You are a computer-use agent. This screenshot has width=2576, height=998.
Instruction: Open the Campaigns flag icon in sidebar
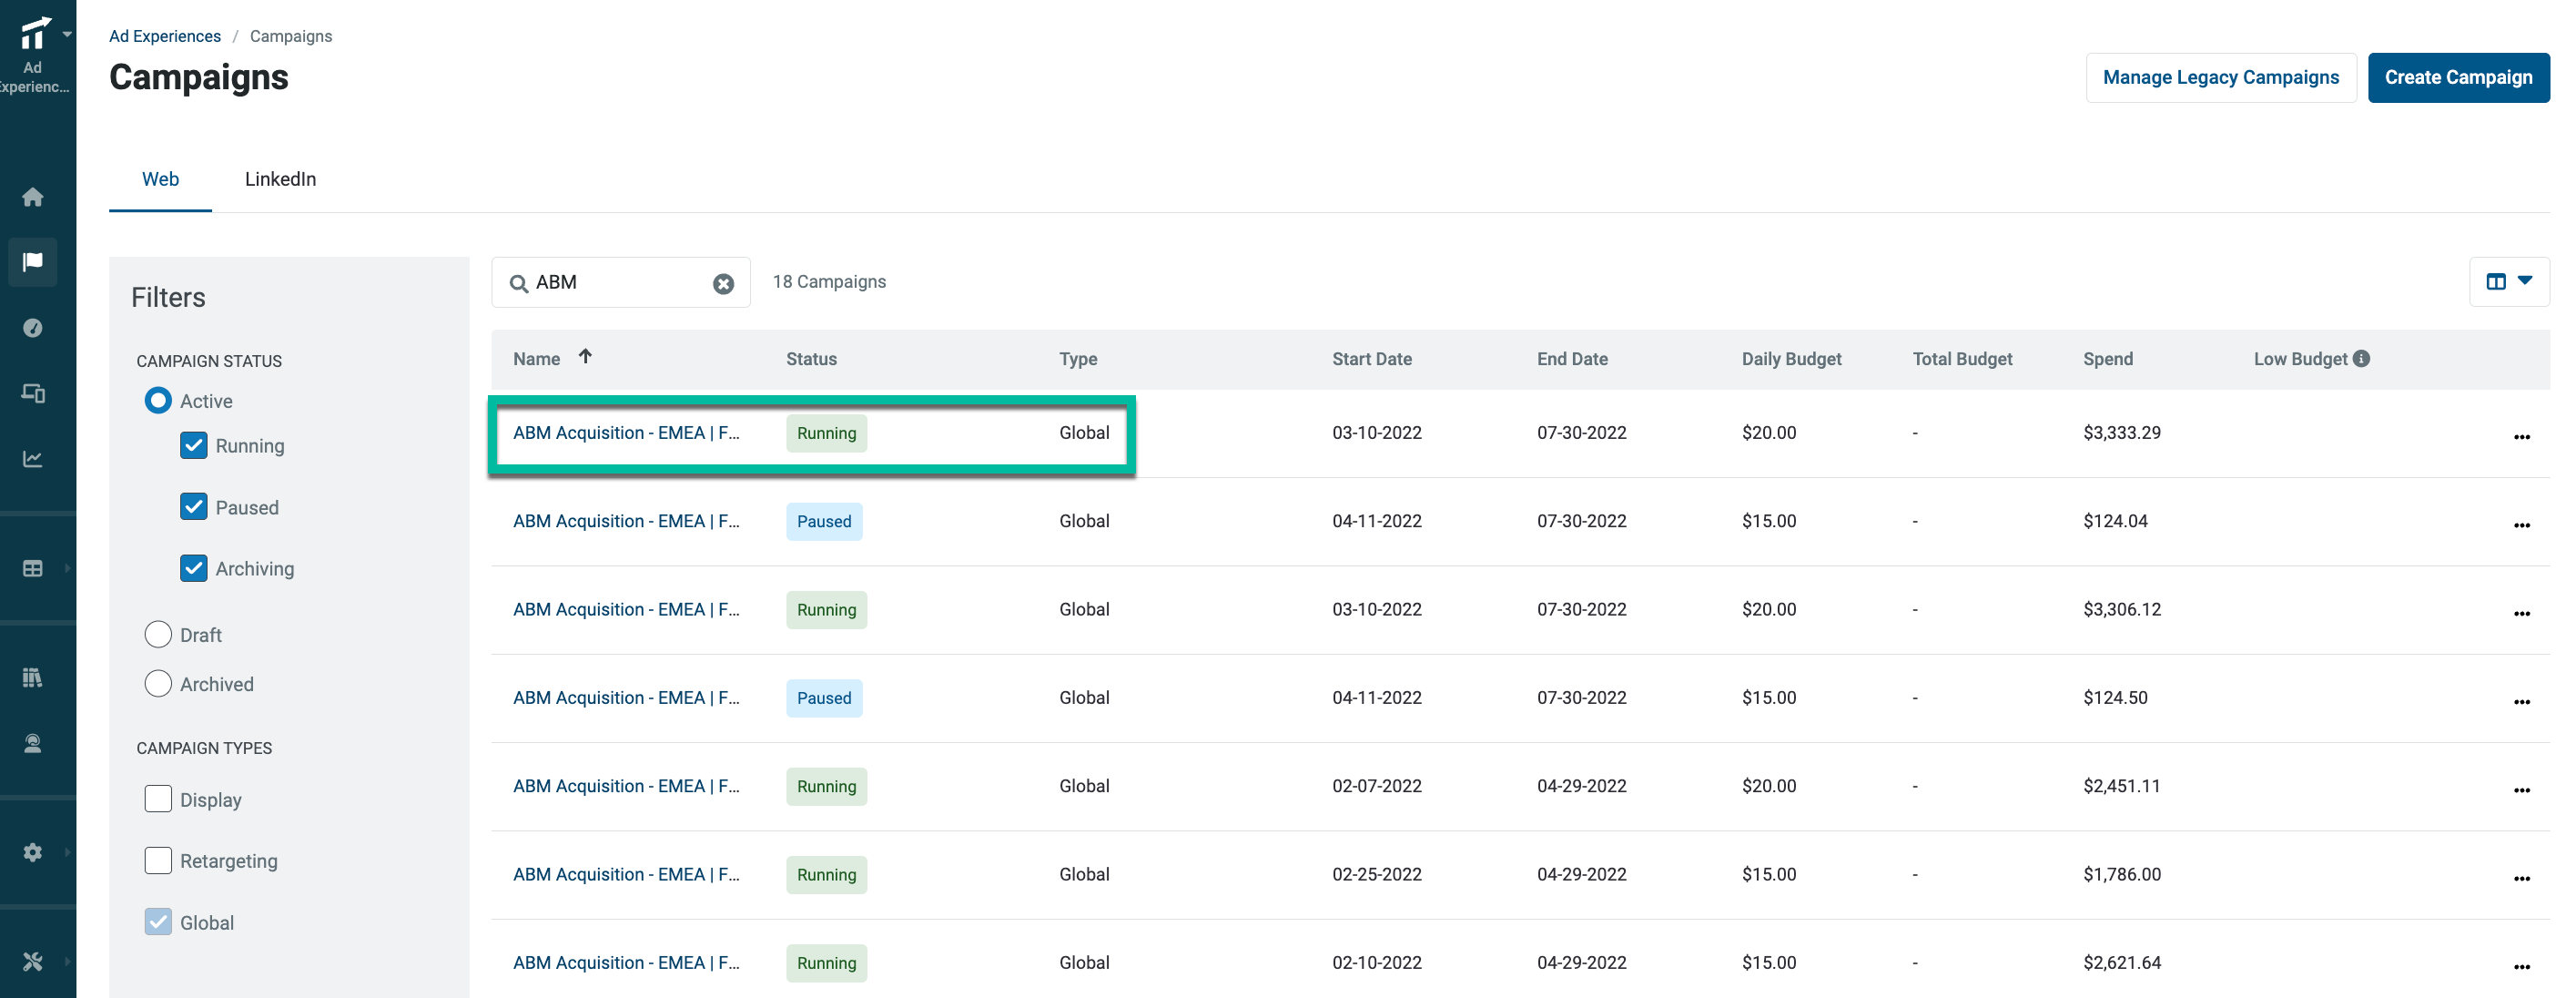[33, 262]
